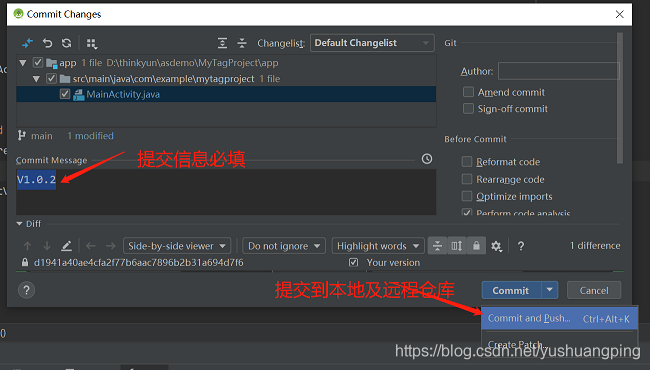This screenshot has height=370, width=650.
Task: Uncheck the MainActivity.java checkbox
Action: [65, 94]
